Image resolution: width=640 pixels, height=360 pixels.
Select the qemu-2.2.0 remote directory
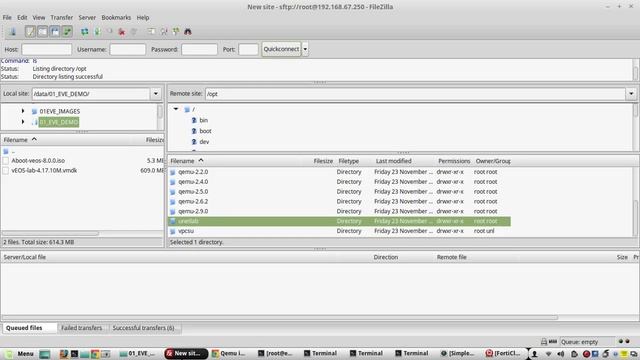(339, 172)
